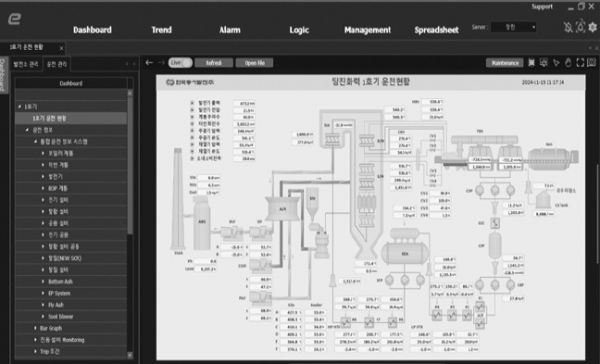This screenshot has width=600, height=364.
Task: Switch to the 운전 관리 tab
Action: (x=57, y=64)
